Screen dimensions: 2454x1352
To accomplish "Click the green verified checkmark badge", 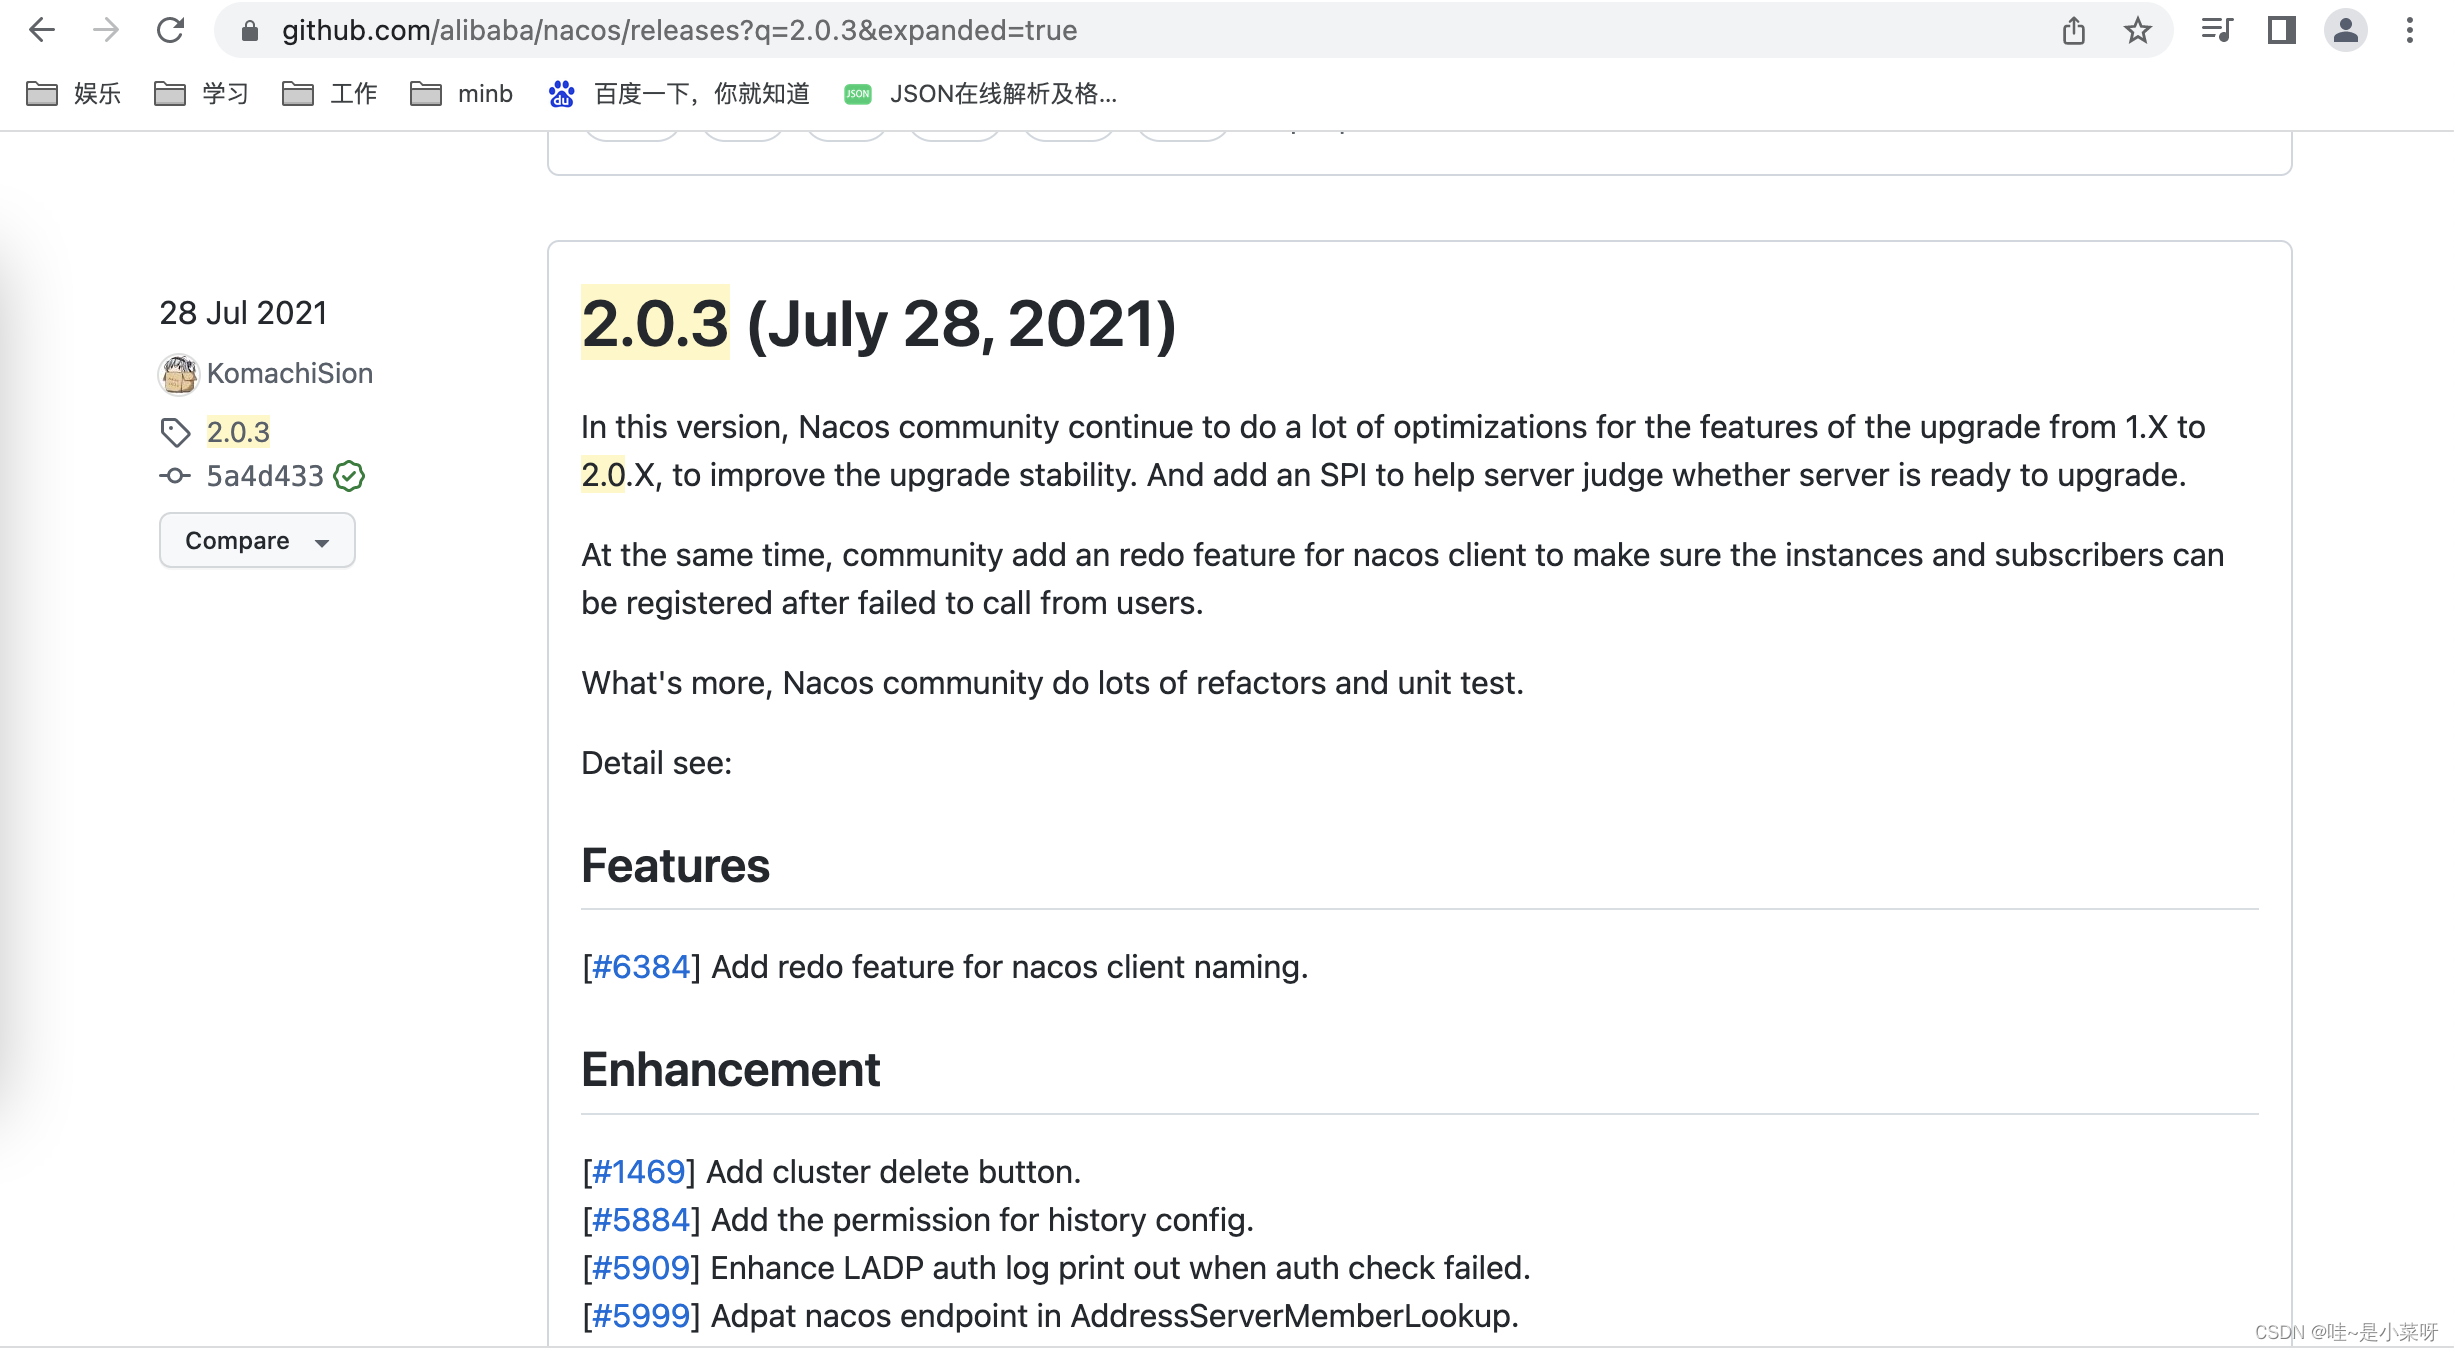I will pos(349,476).
